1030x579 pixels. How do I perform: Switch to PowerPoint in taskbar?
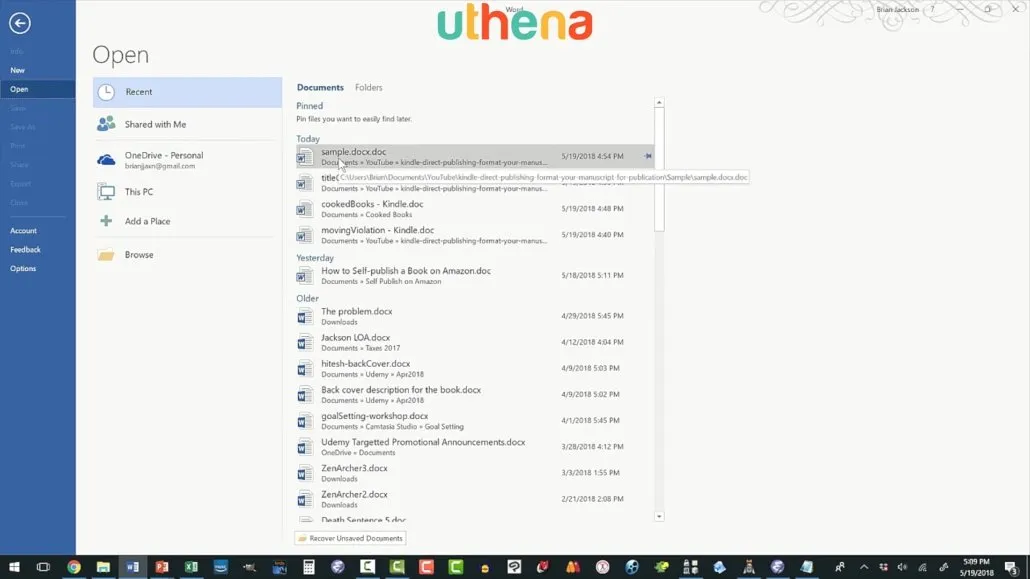point(162,567)
